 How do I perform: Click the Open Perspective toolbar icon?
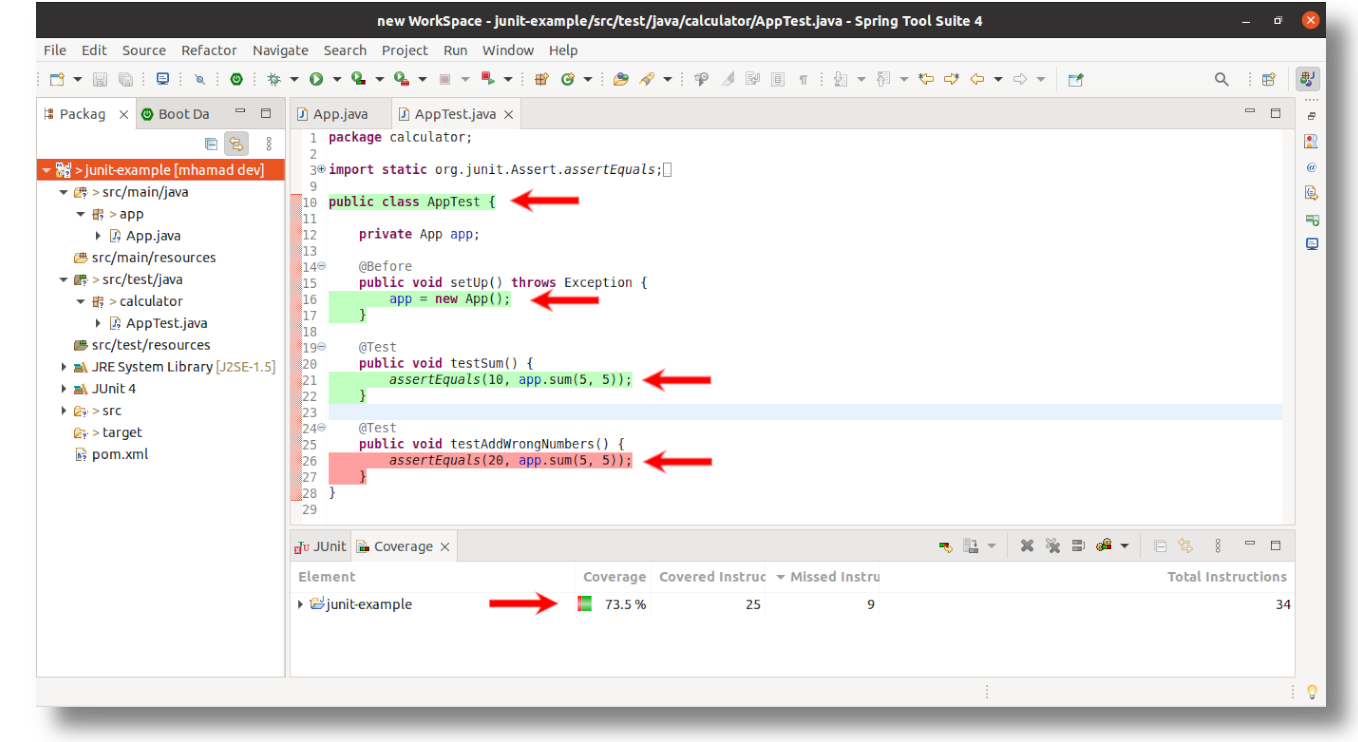coord(1268,79)
